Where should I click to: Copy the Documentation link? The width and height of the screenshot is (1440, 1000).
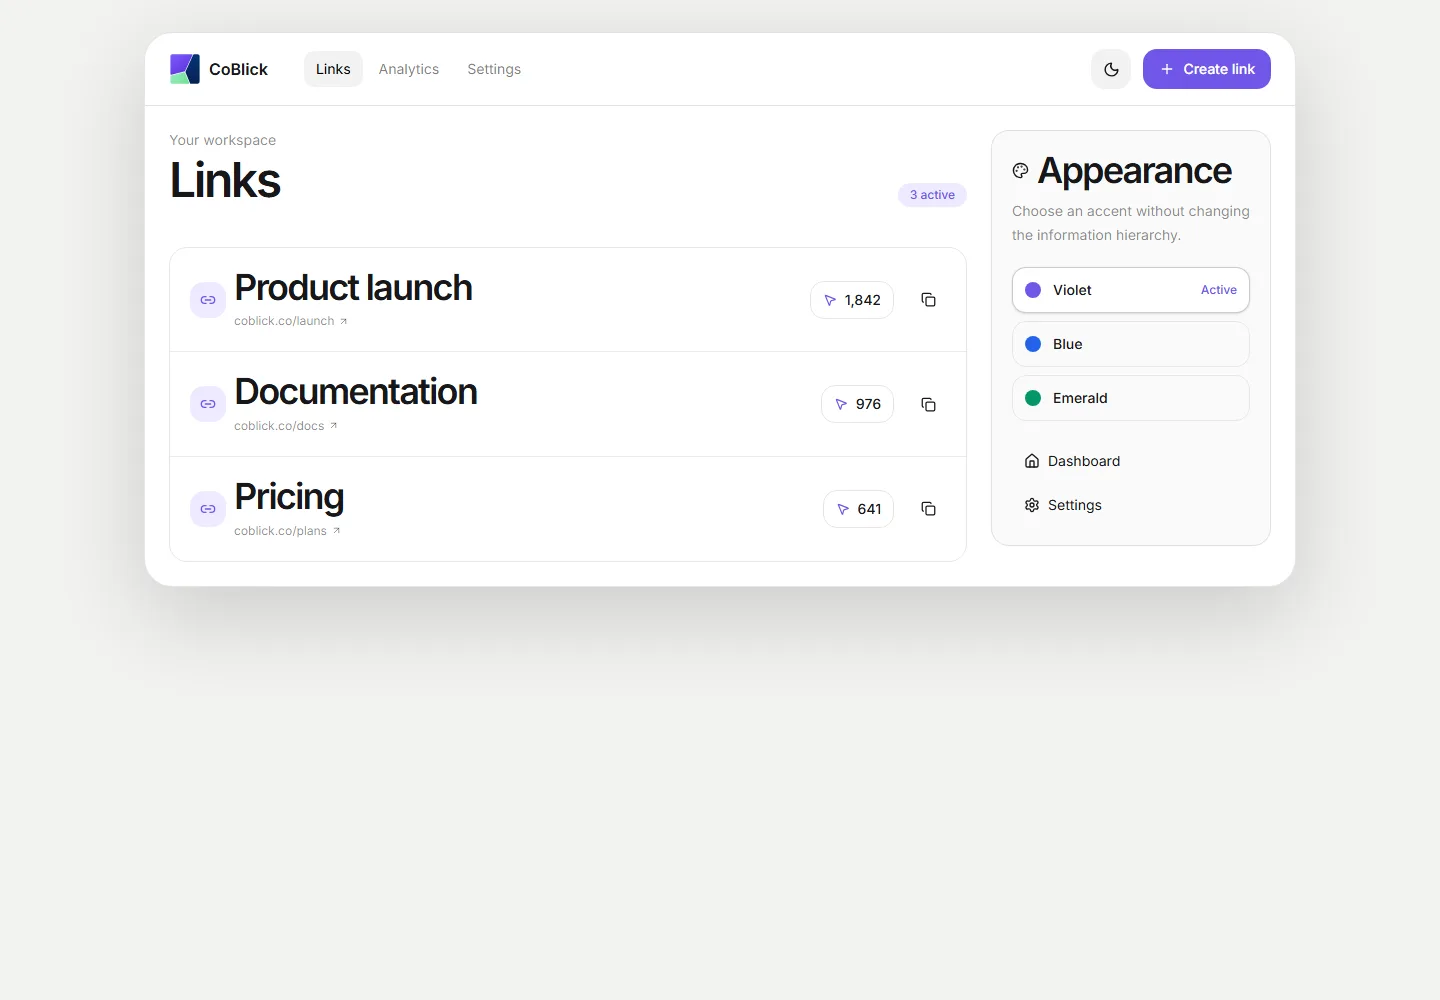(x=928, y=404)
